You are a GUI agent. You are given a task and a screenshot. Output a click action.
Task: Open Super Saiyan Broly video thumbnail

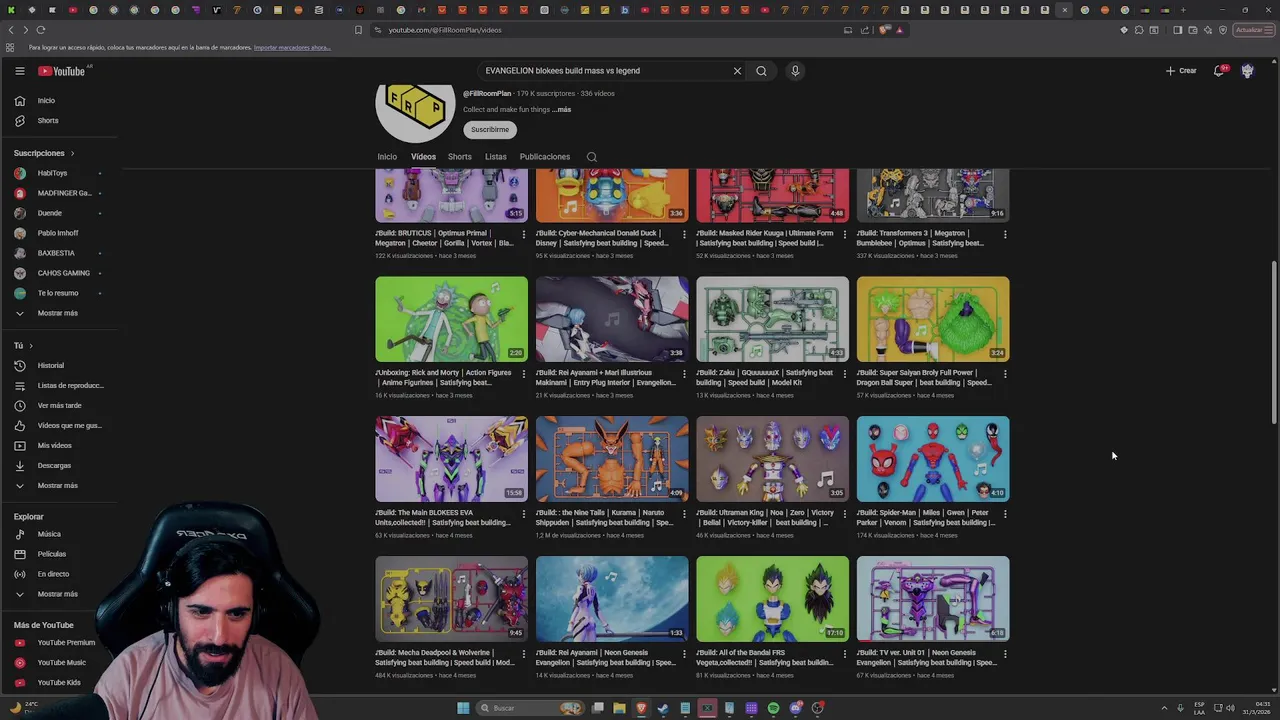tap(933, 319)
